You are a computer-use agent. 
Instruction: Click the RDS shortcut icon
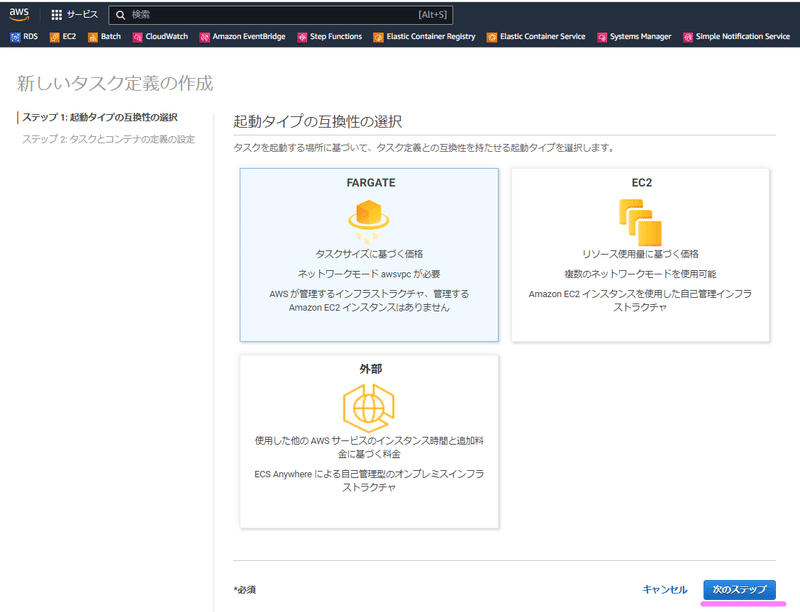pos(15,37)
